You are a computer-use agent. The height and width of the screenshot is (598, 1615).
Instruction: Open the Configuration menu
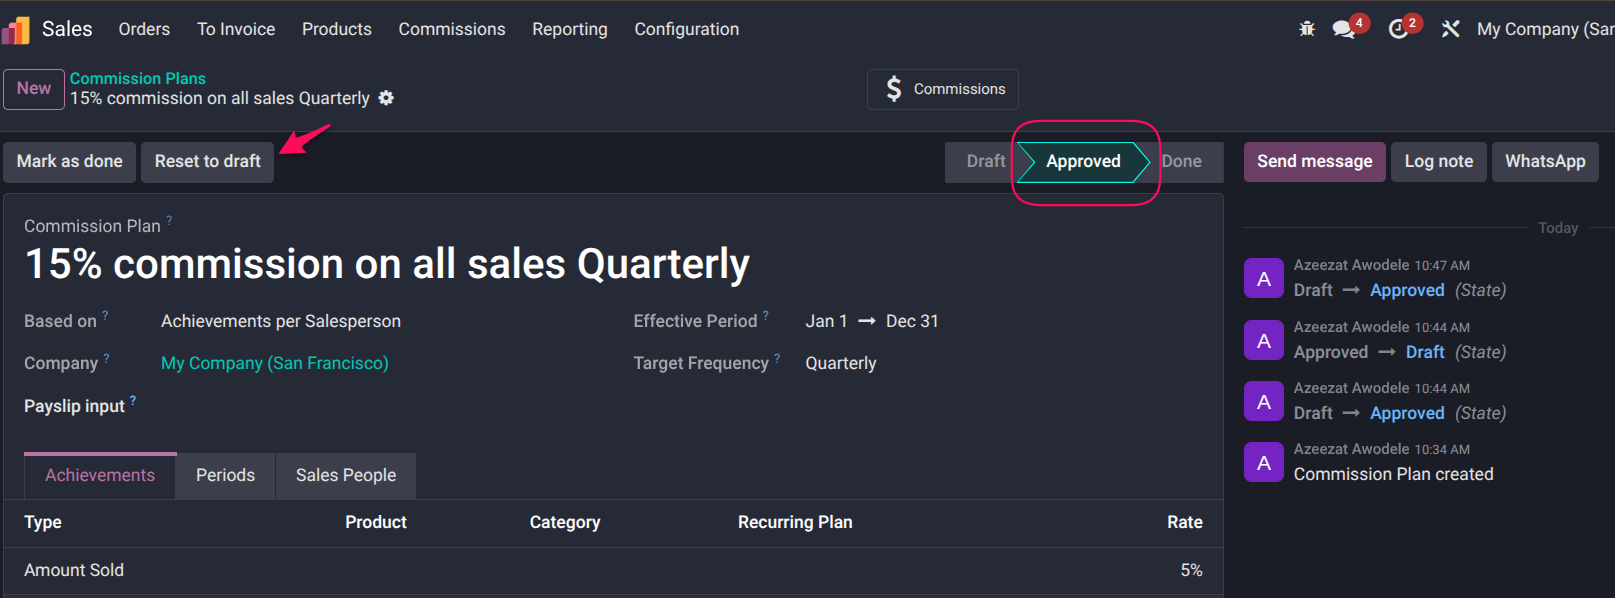pos(686,29)
